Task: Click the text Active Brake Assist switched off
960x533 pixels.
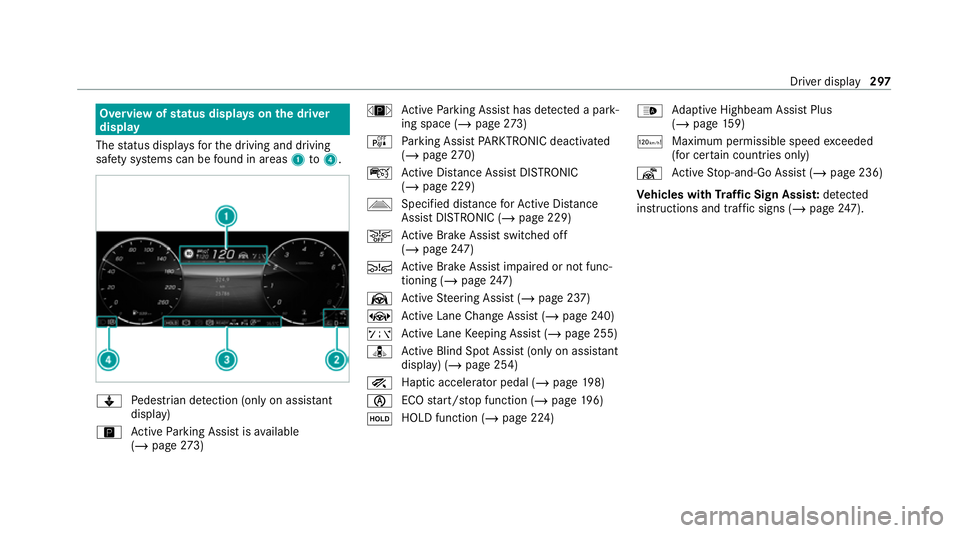Action: (x=484, y=235)
